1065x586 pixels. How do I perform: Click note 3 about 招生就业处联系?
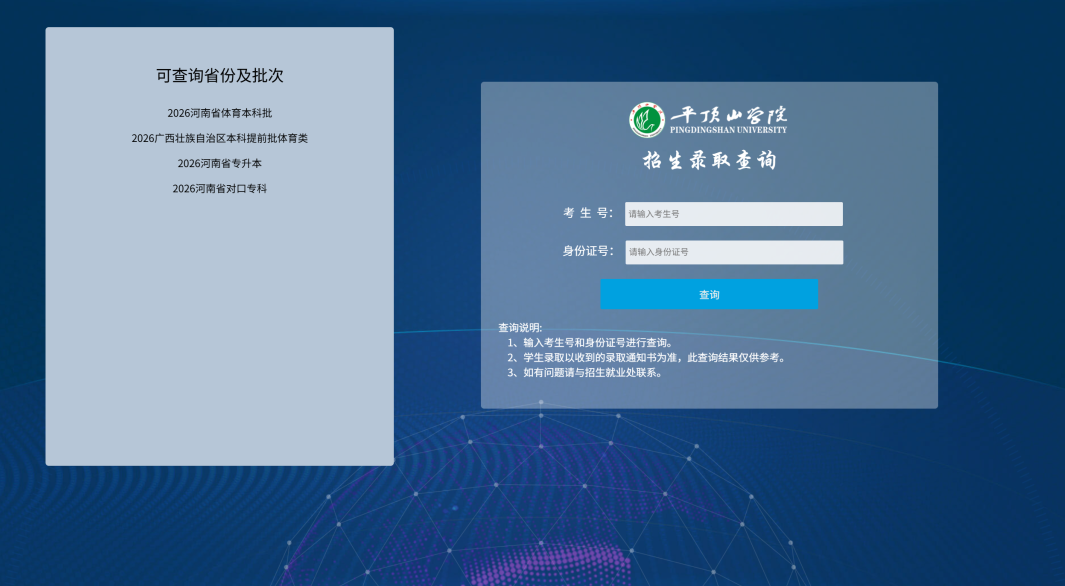(585, 373)
